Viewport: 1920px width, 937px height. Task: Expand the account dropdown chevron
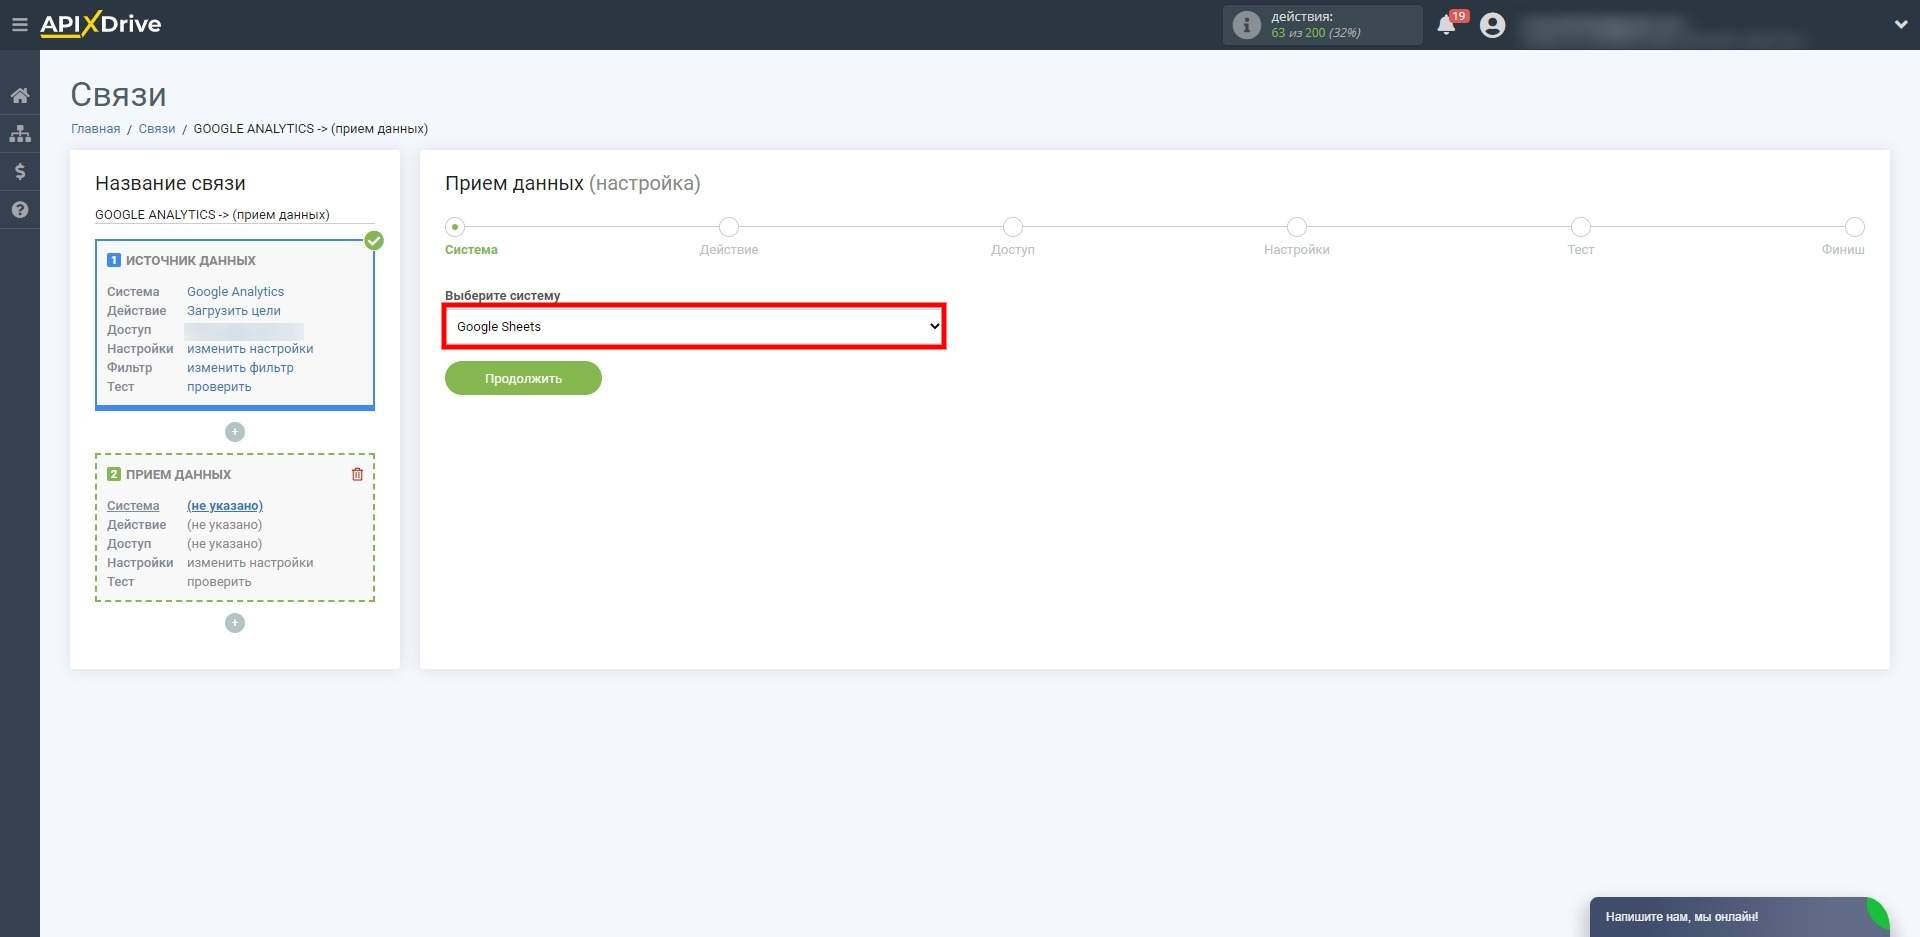pos(1900,25)
